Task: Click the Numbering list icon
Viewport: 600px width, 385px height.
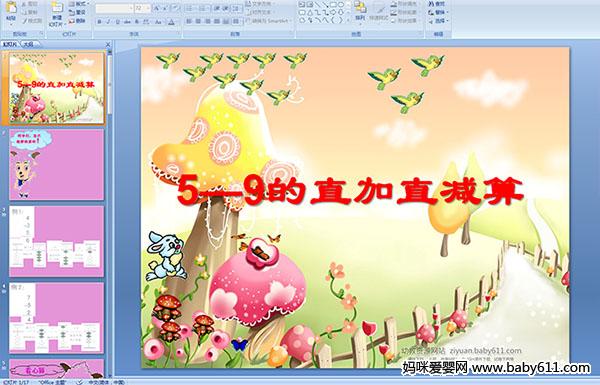Action: coord(202,8)
